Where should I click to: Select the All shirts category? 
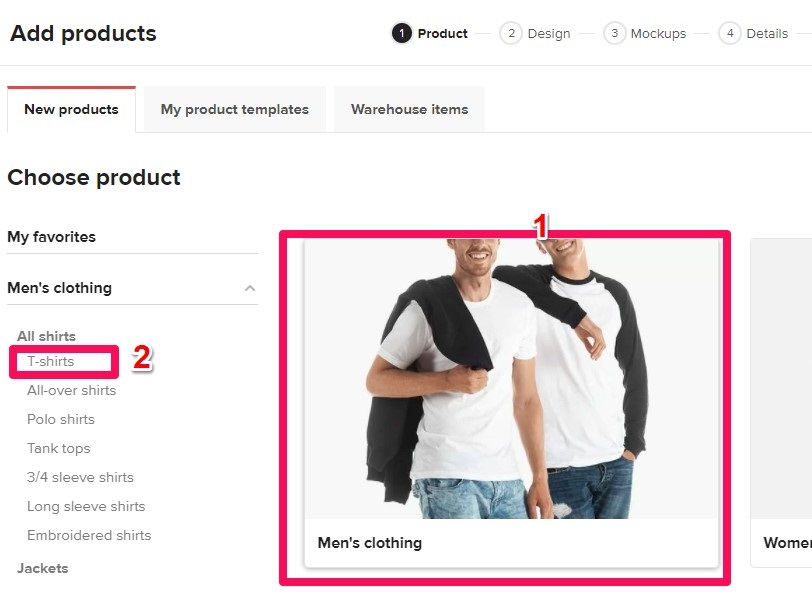click(x=46, y=336)
